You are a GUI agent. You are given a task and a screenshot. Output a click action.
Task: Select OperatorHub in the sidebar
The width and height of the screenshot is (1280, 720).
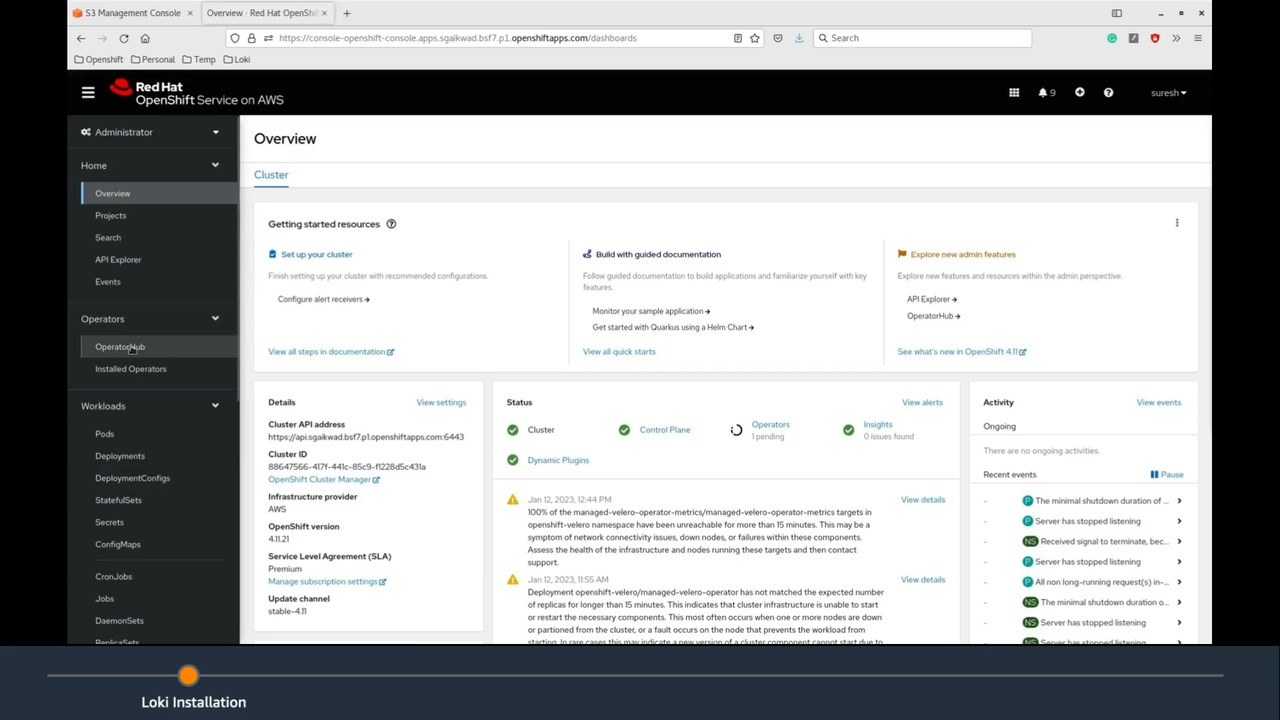(120, 347)
